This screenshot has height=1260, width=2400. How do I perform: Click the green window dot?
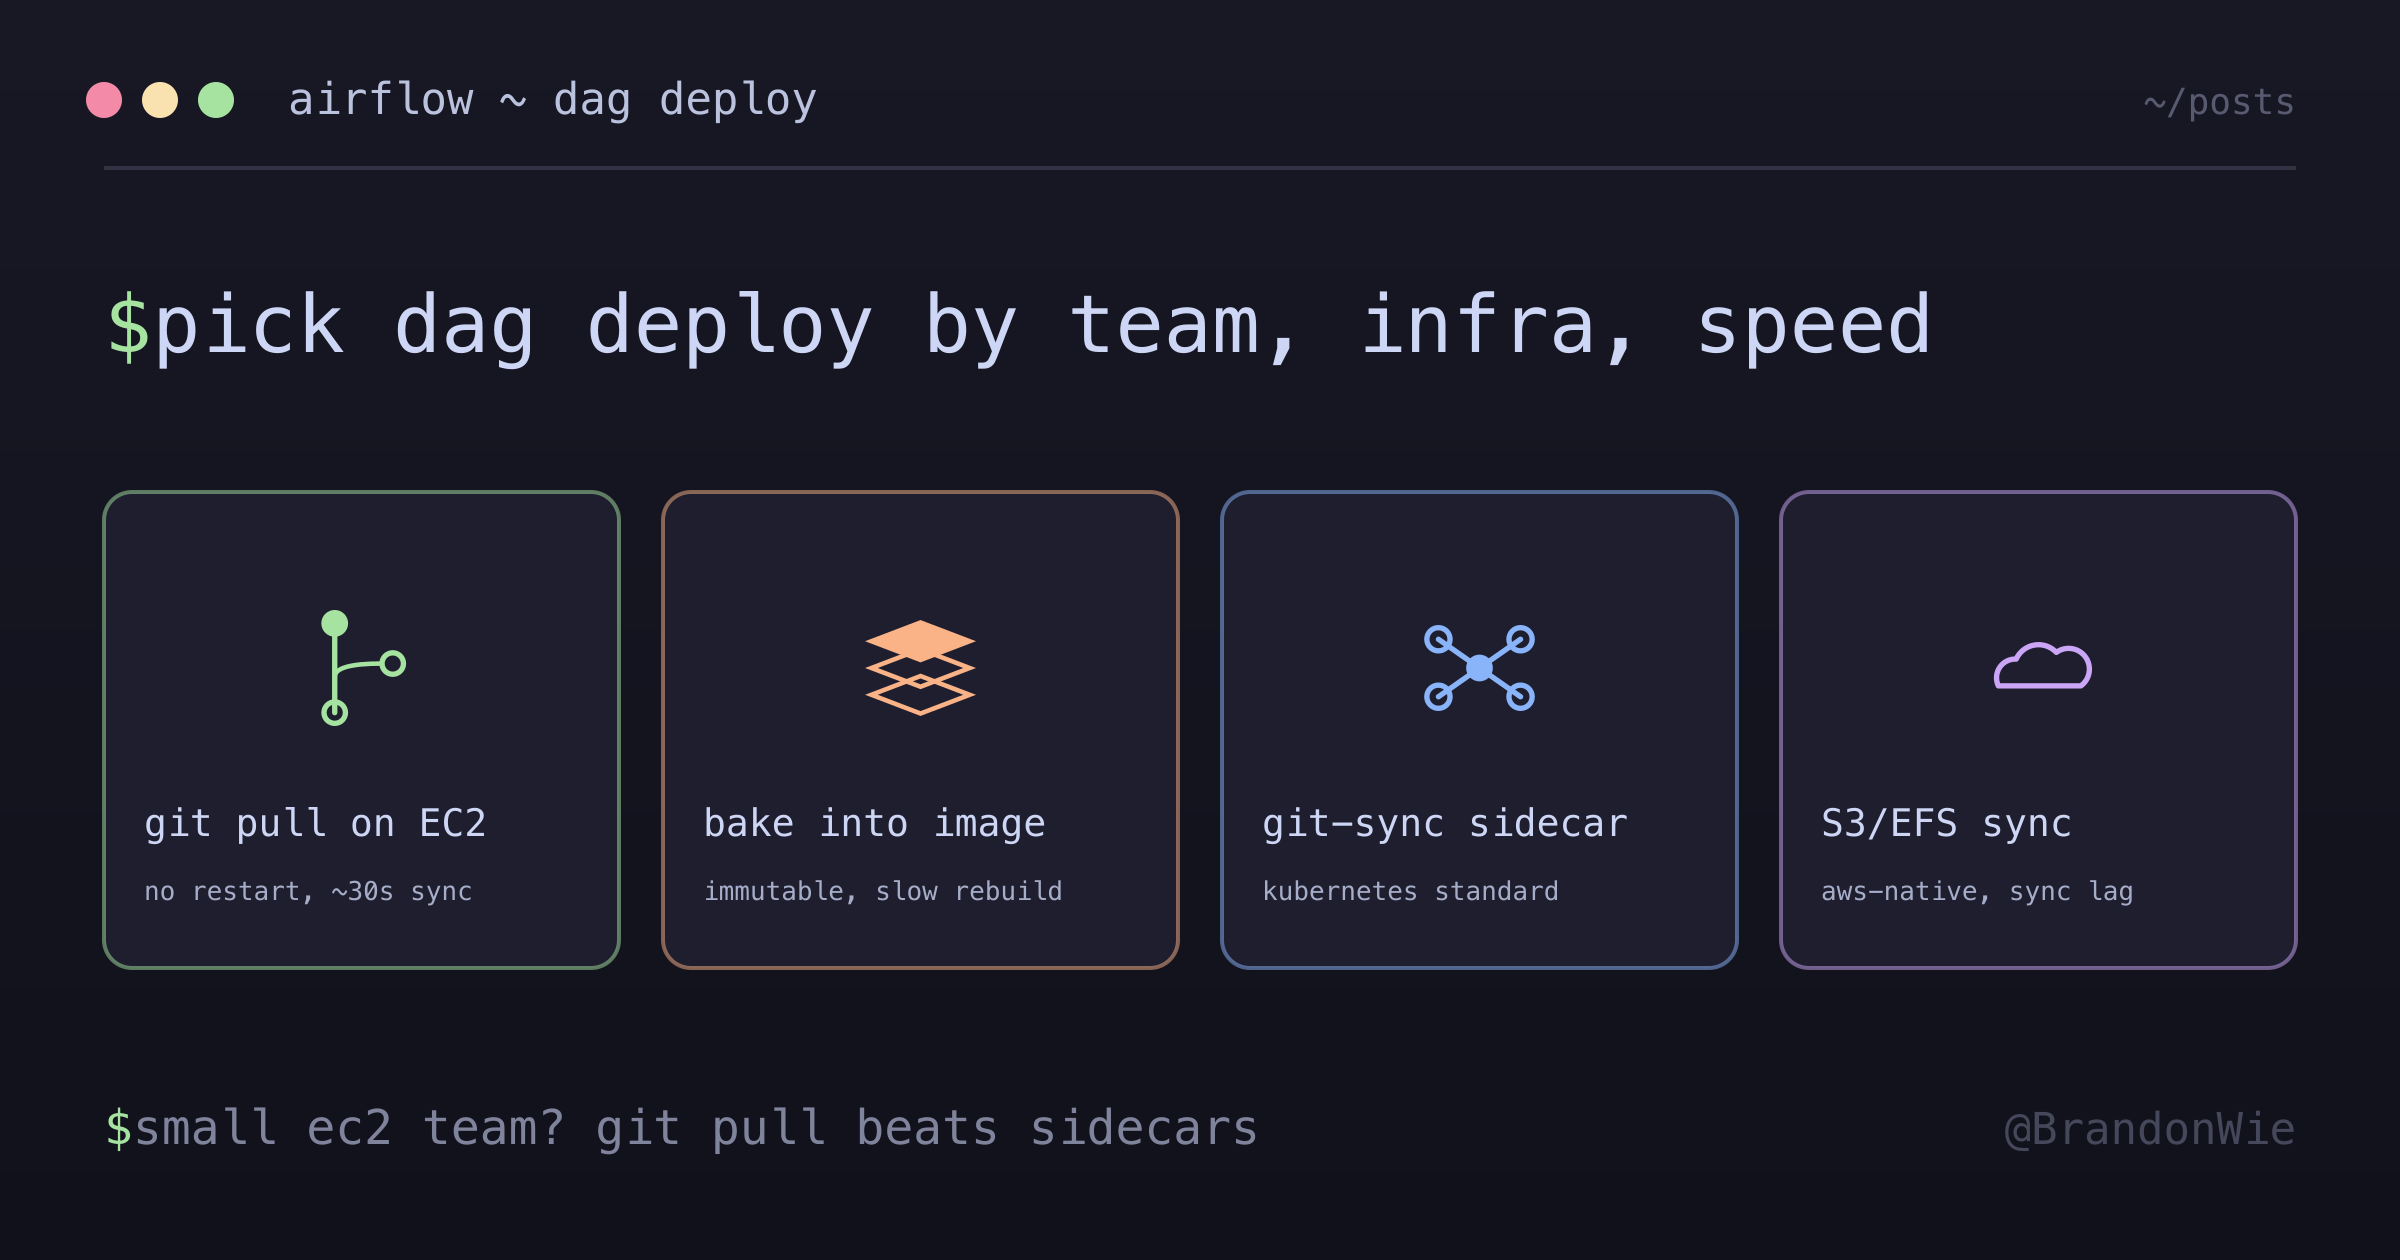tap(216, 100)
